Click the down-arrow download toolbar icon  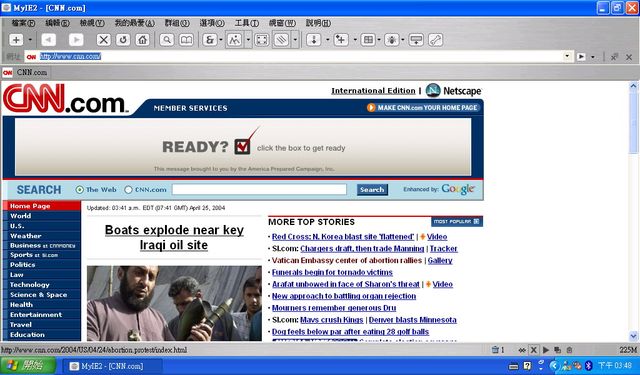tap(313, 40)
